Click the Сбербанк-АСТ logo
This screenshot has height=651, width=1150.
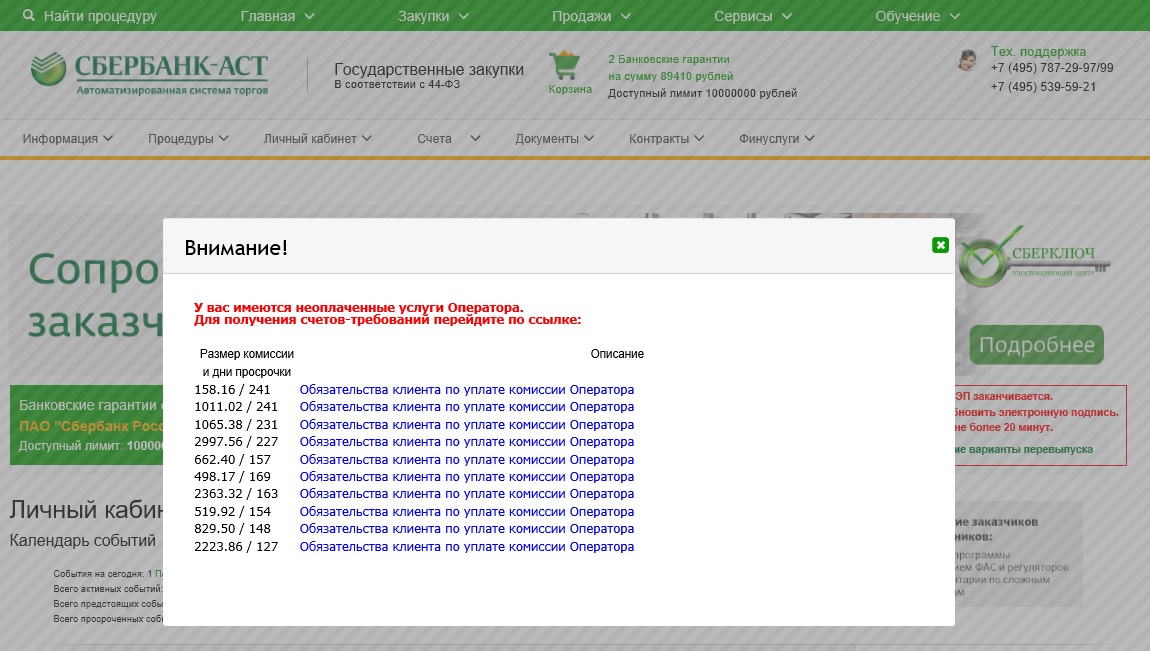tap(149, 74)
